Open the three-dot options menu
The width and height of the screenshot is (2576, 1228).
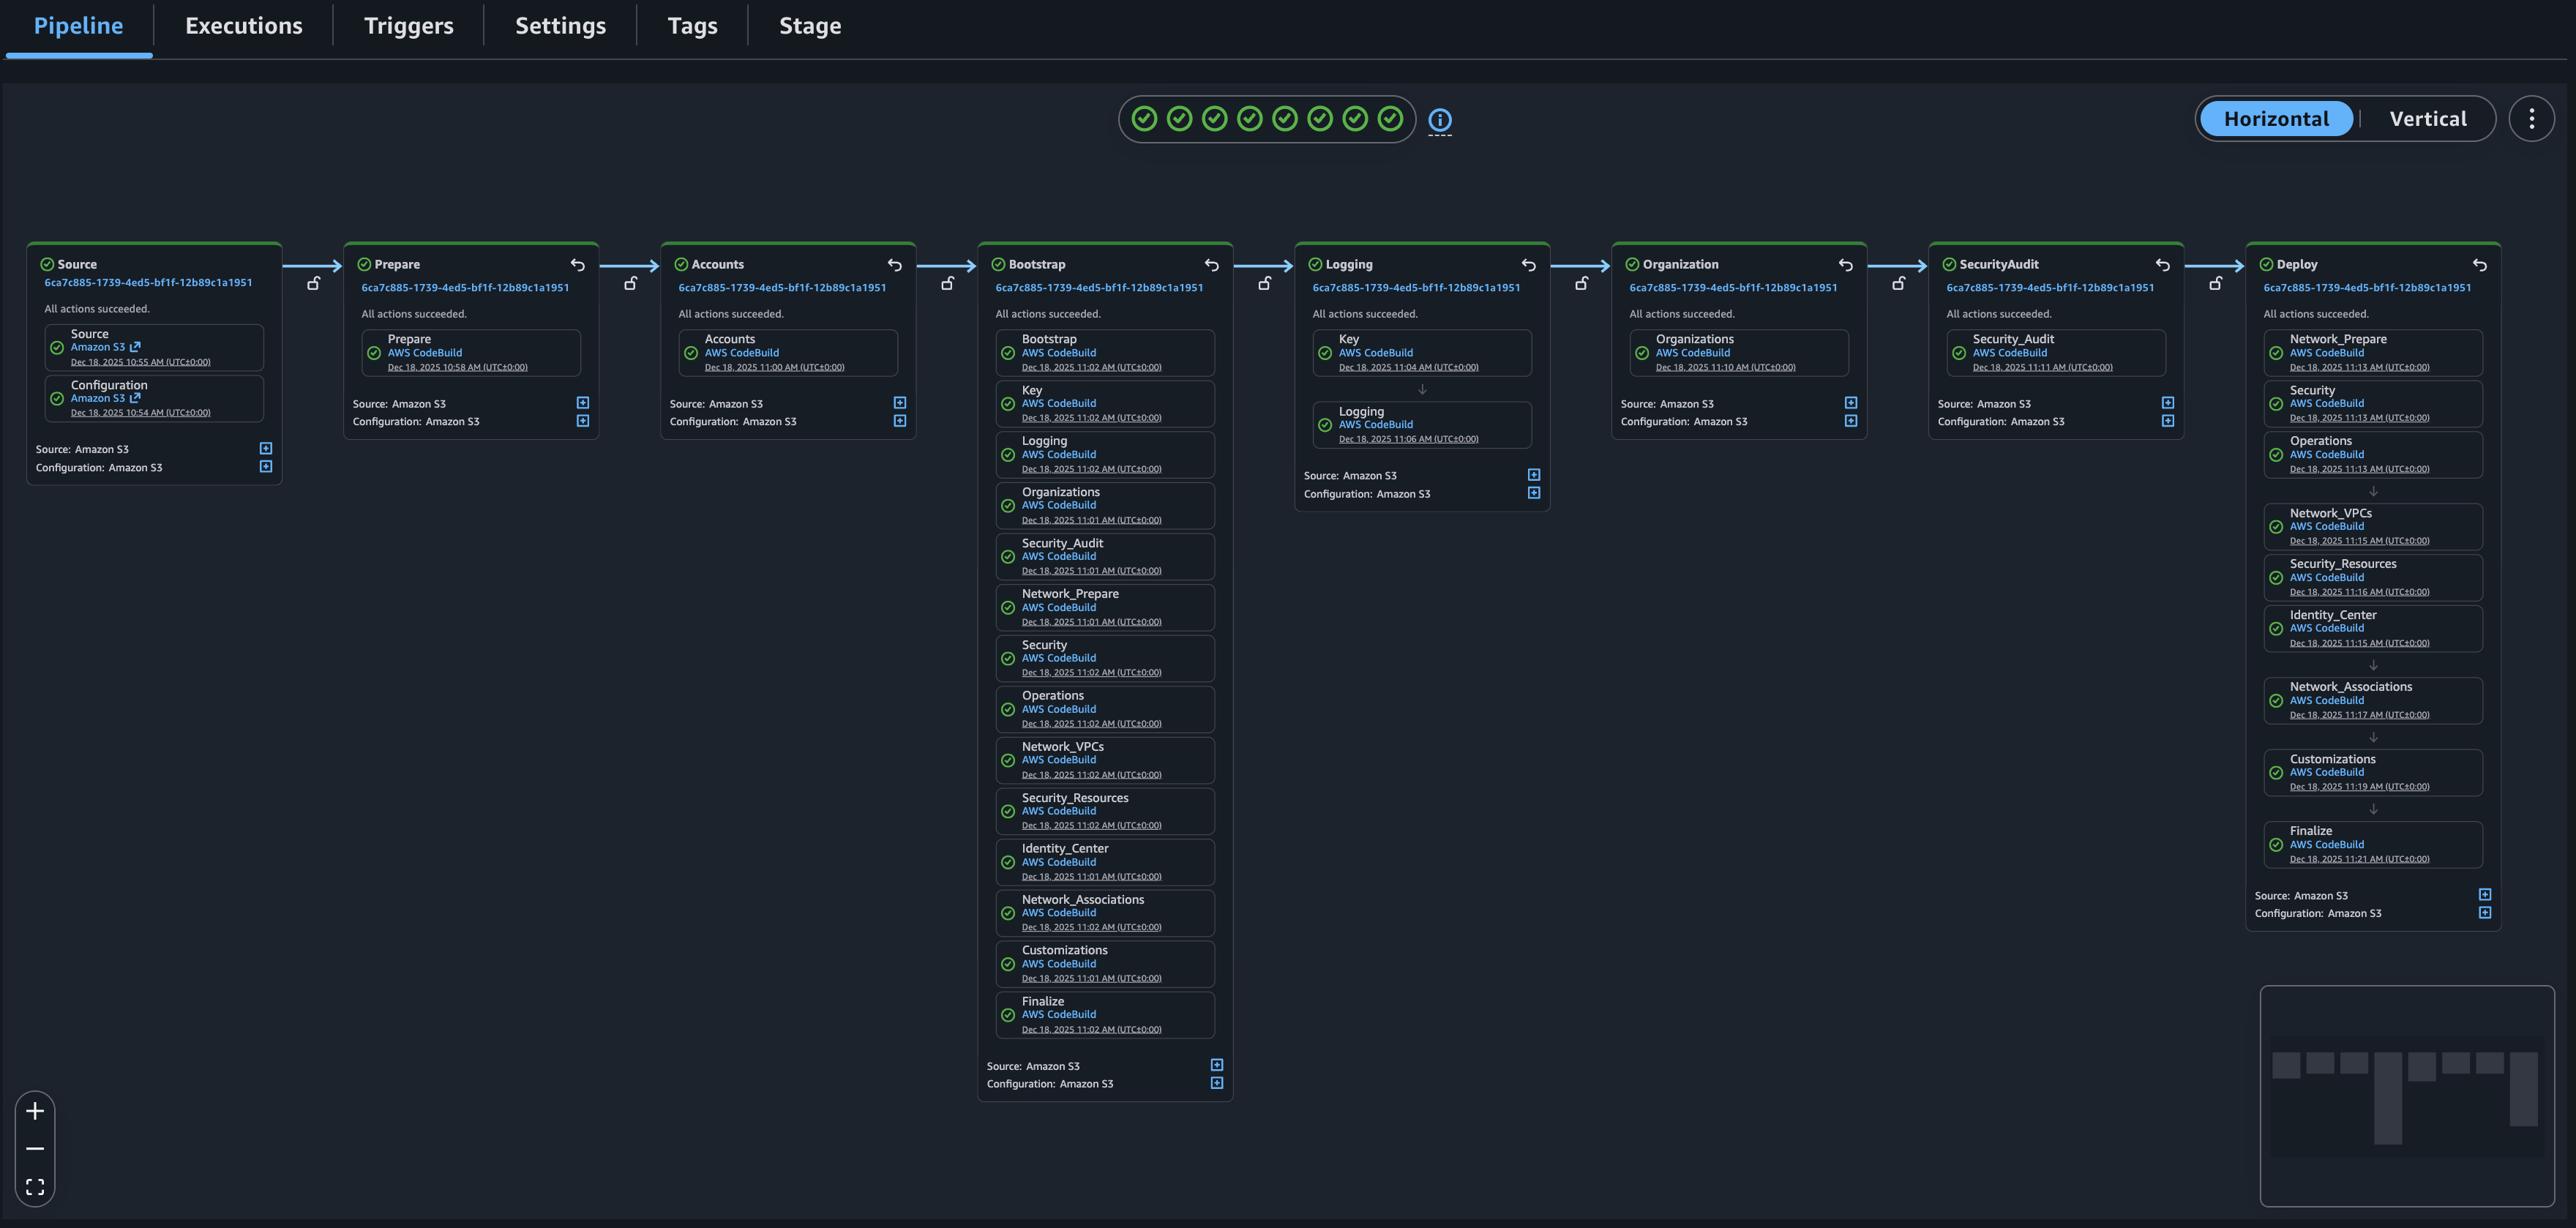point(2531,119)
